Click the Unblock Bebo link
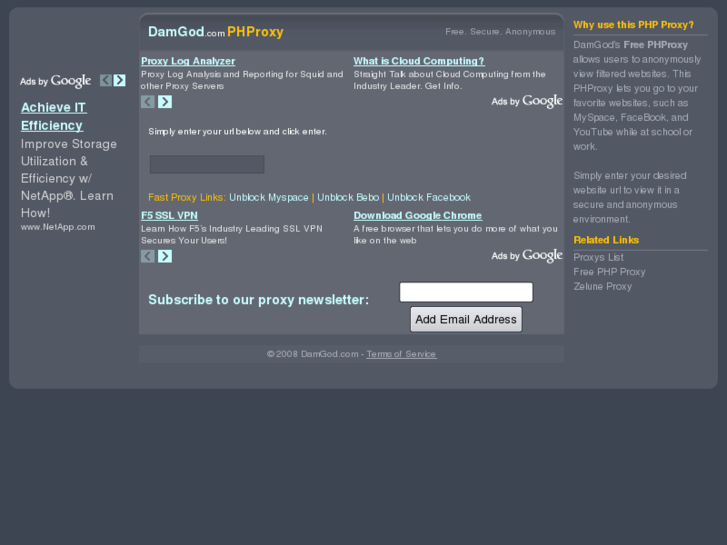This screenshot has height=545, width=727. [348, 197]
